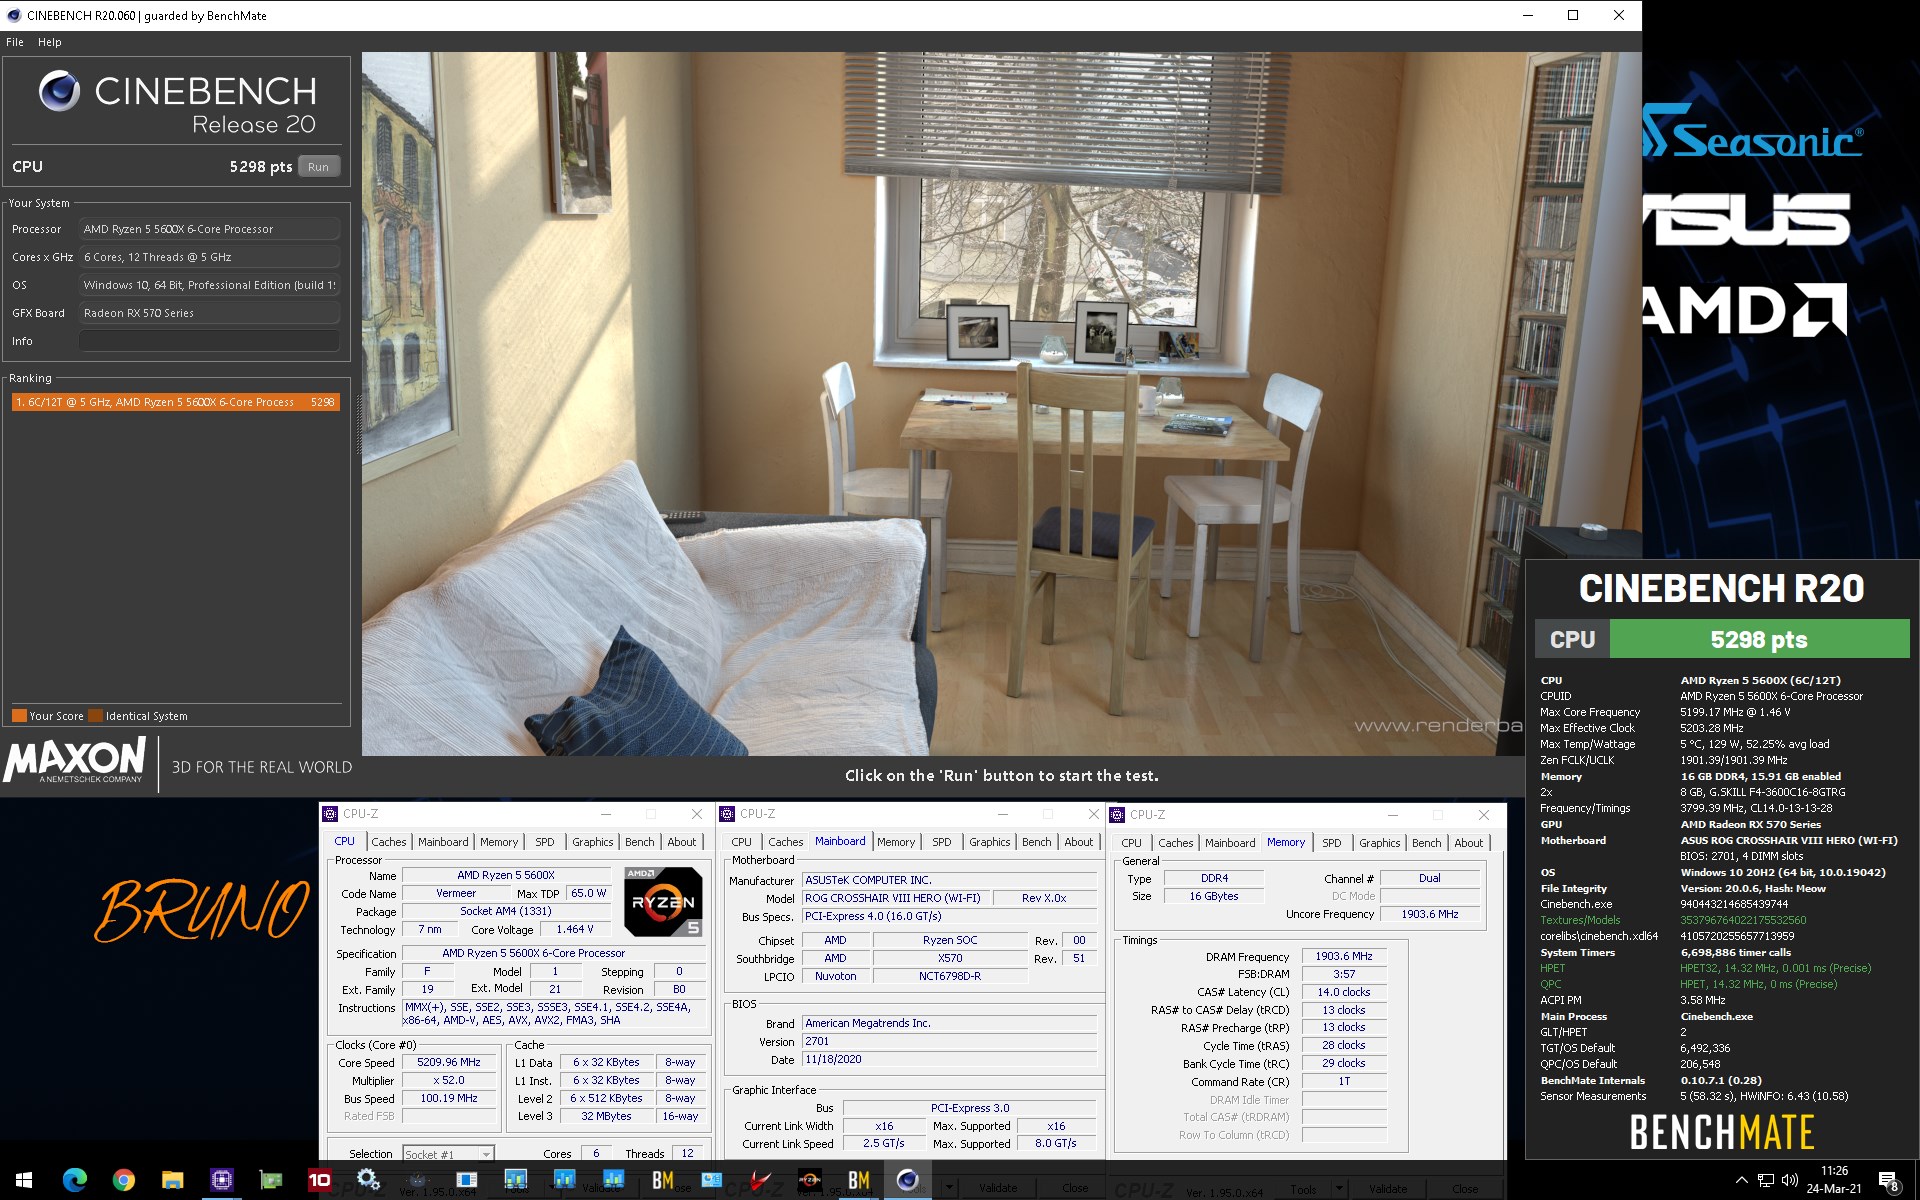This screenshot has height=1200, width=1920.
Task: Show hidden system tray icons
Action: (x=1741, y=1180)
